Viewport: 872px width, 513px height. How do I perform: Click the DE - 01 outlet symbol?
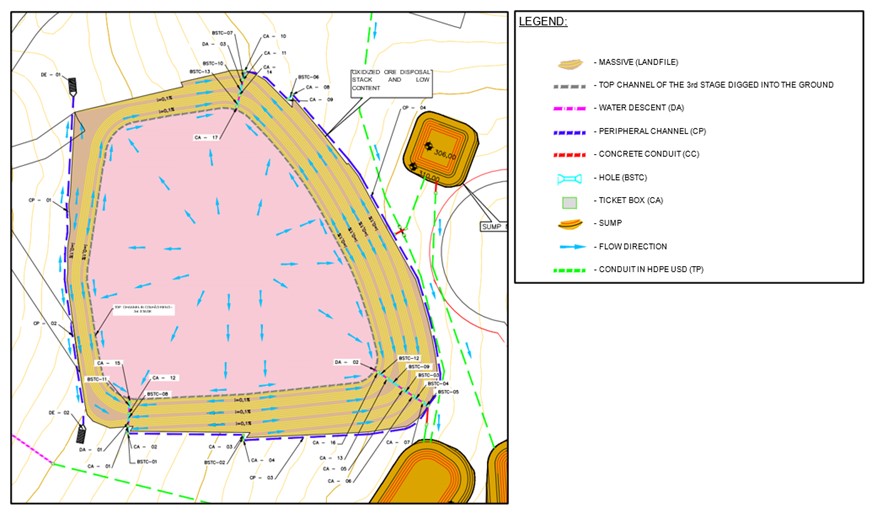[73, 88]
